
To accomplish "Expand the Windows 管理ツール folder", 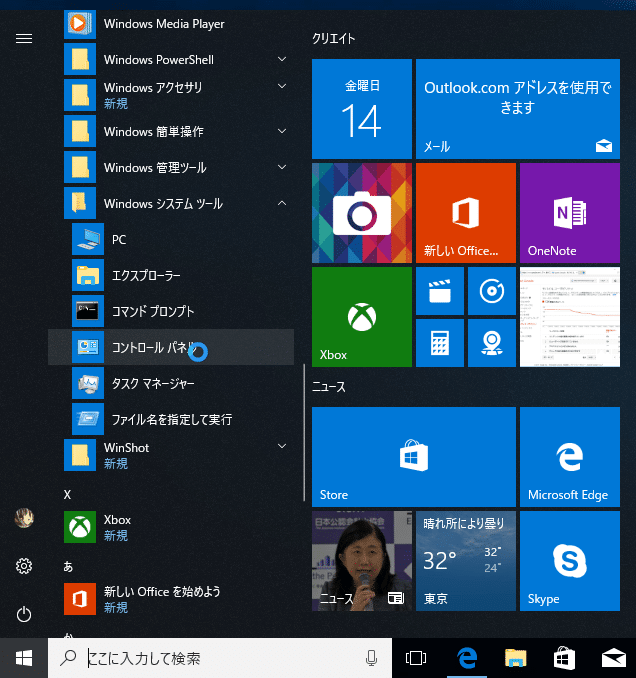I will (x=171, y=167).
